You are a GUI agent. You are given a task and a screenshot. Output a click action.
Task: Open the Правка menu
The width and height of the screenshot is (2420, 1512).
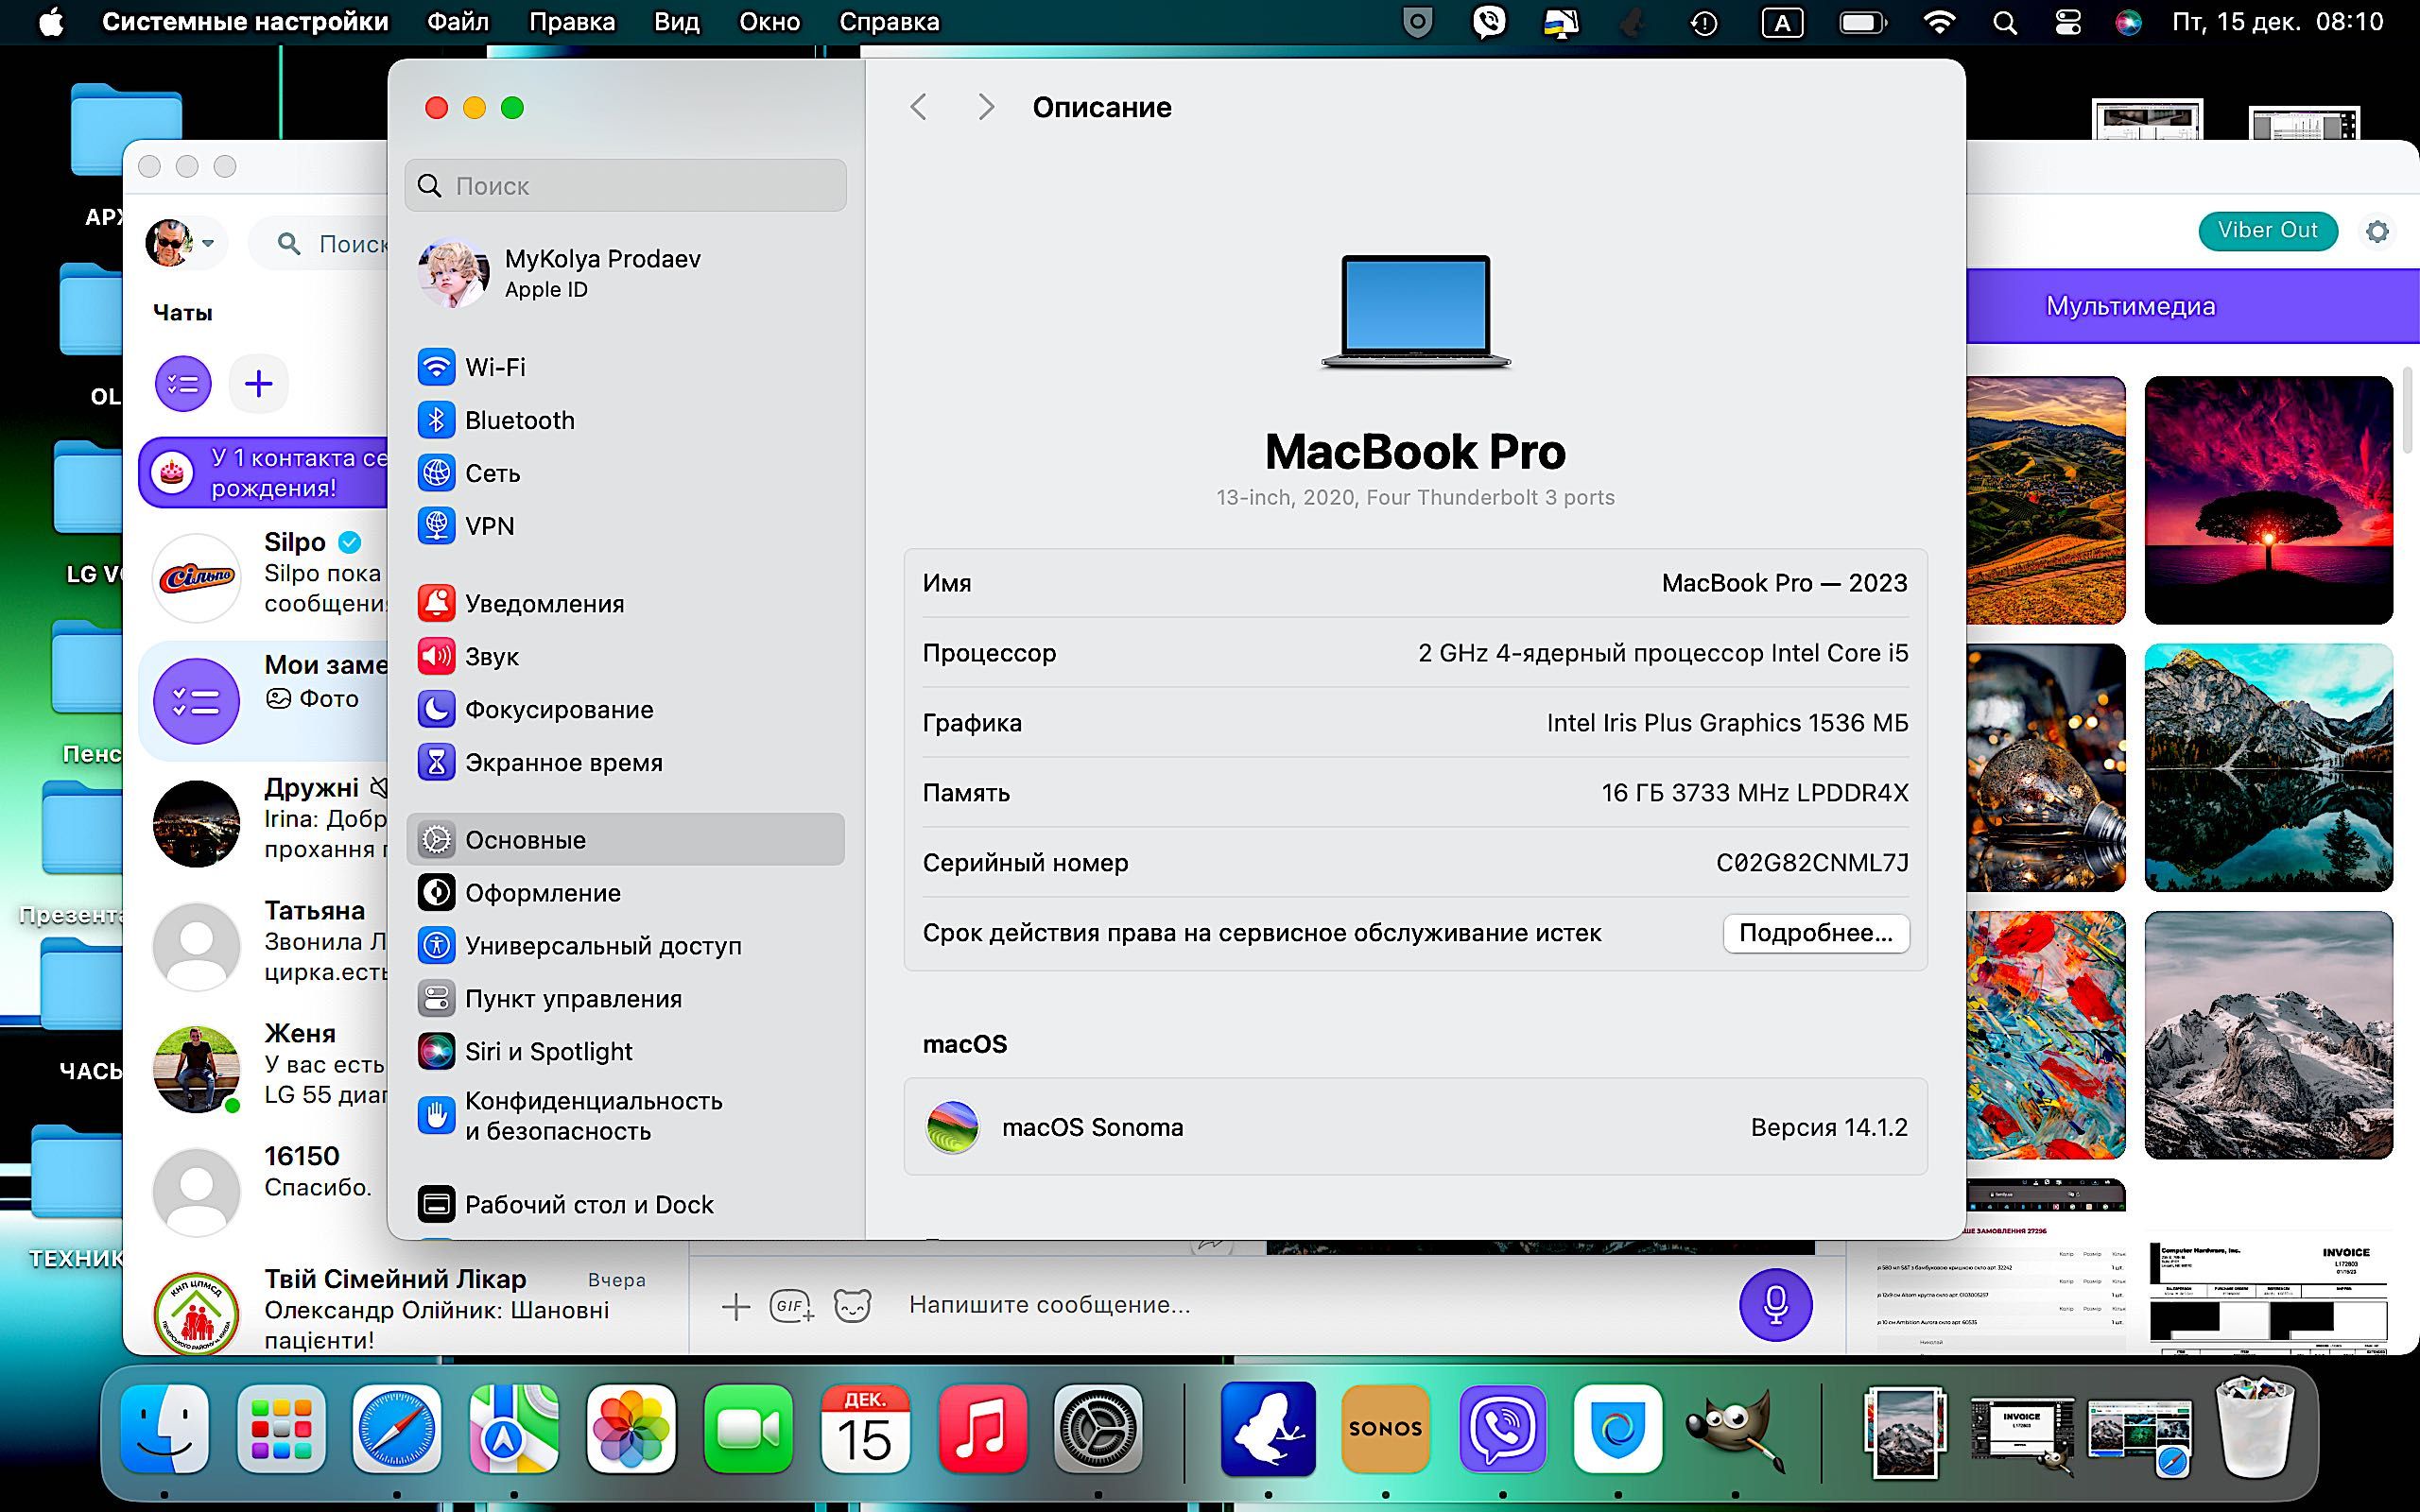(572, 22)
